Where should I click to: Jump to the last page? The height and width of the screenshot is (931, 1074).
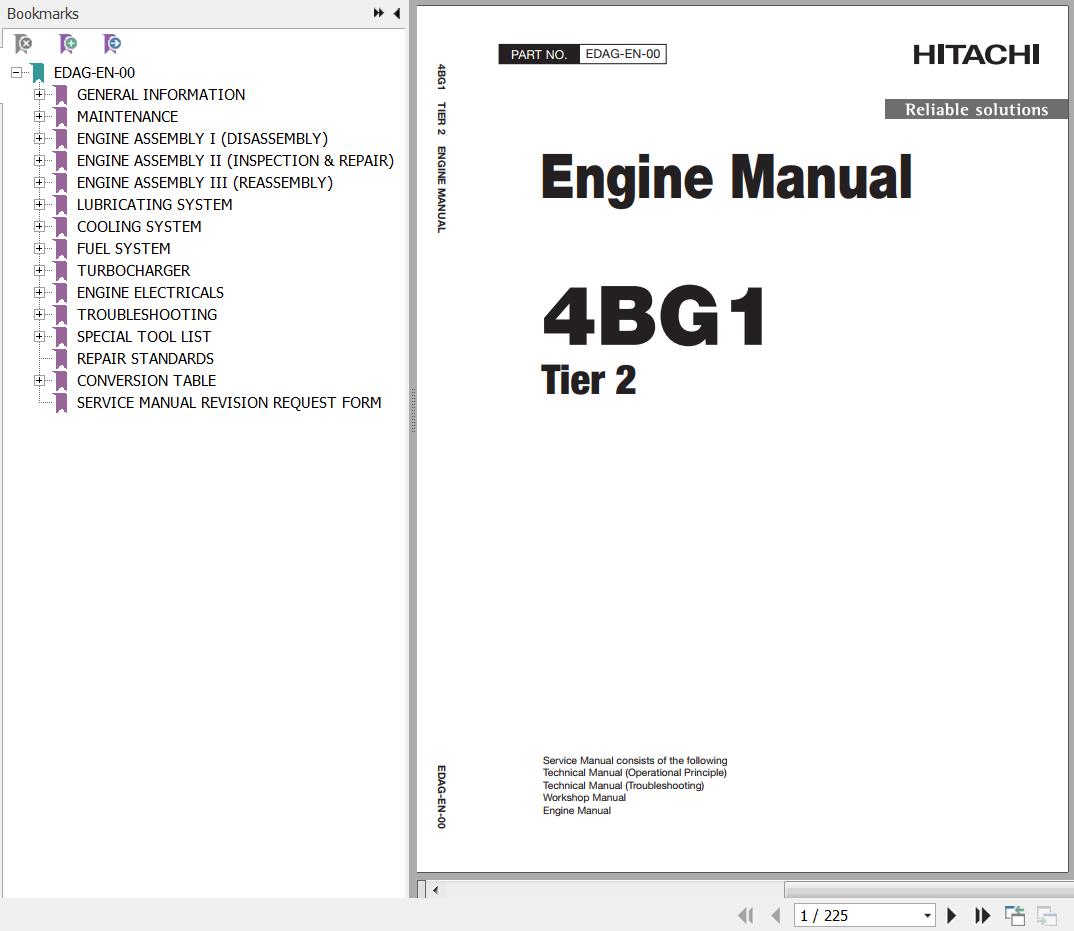(x=982, y=915)
